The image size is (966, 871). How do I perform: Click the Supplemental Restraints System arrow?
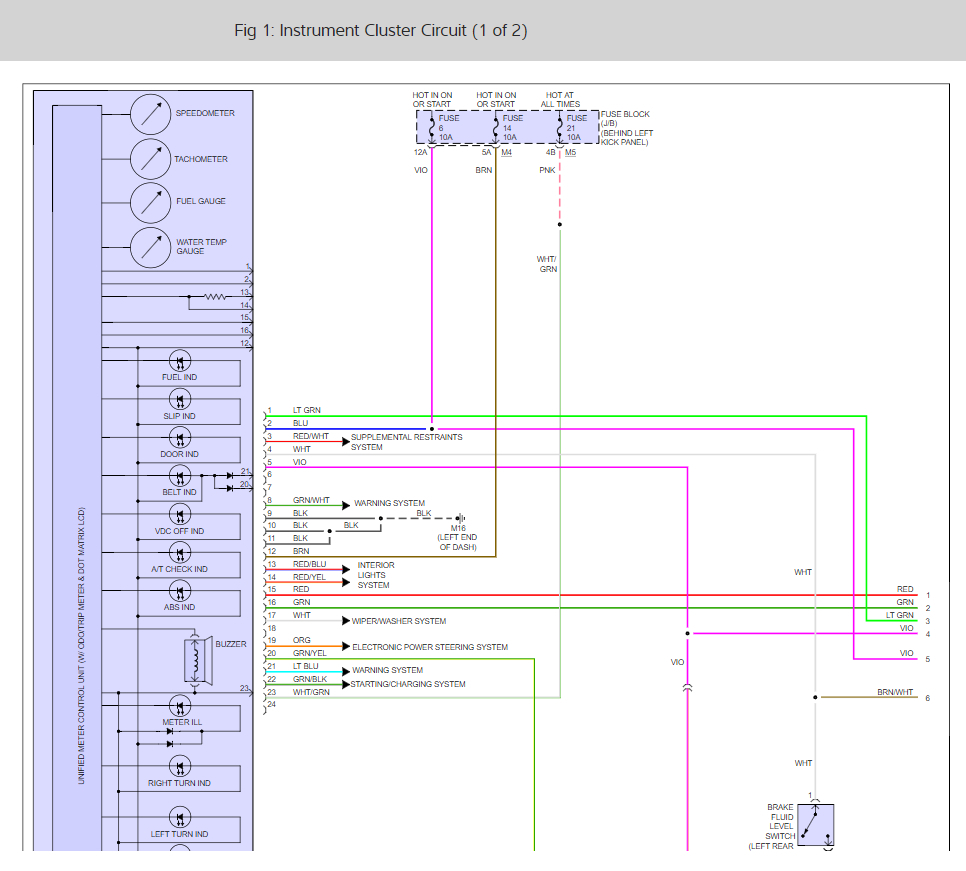pyautogui.click(x=346, y=442)
